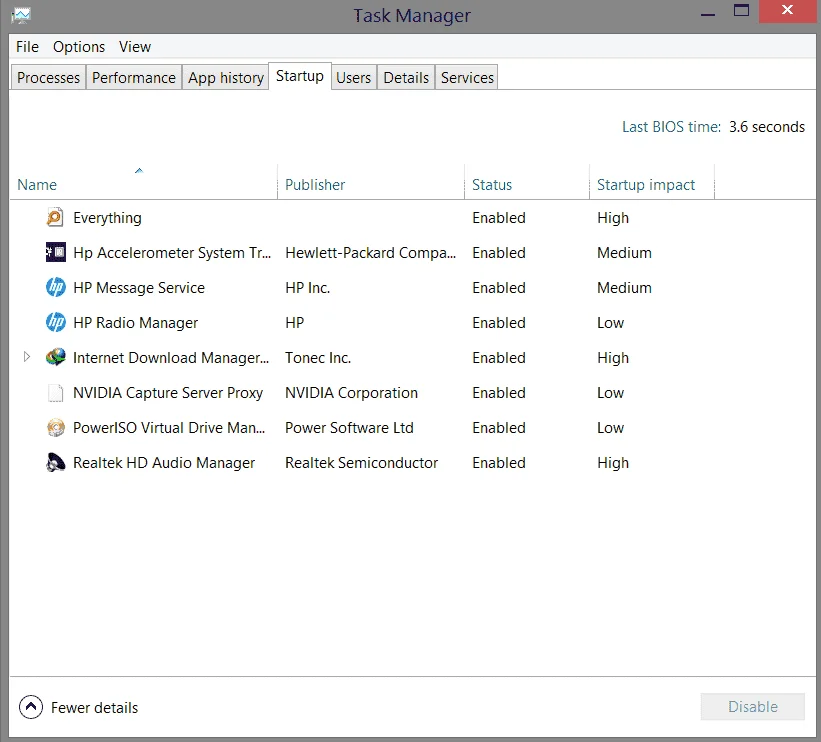Click the Fewer details label
Viewport: 821px width, 742px height.
(94, 707)
